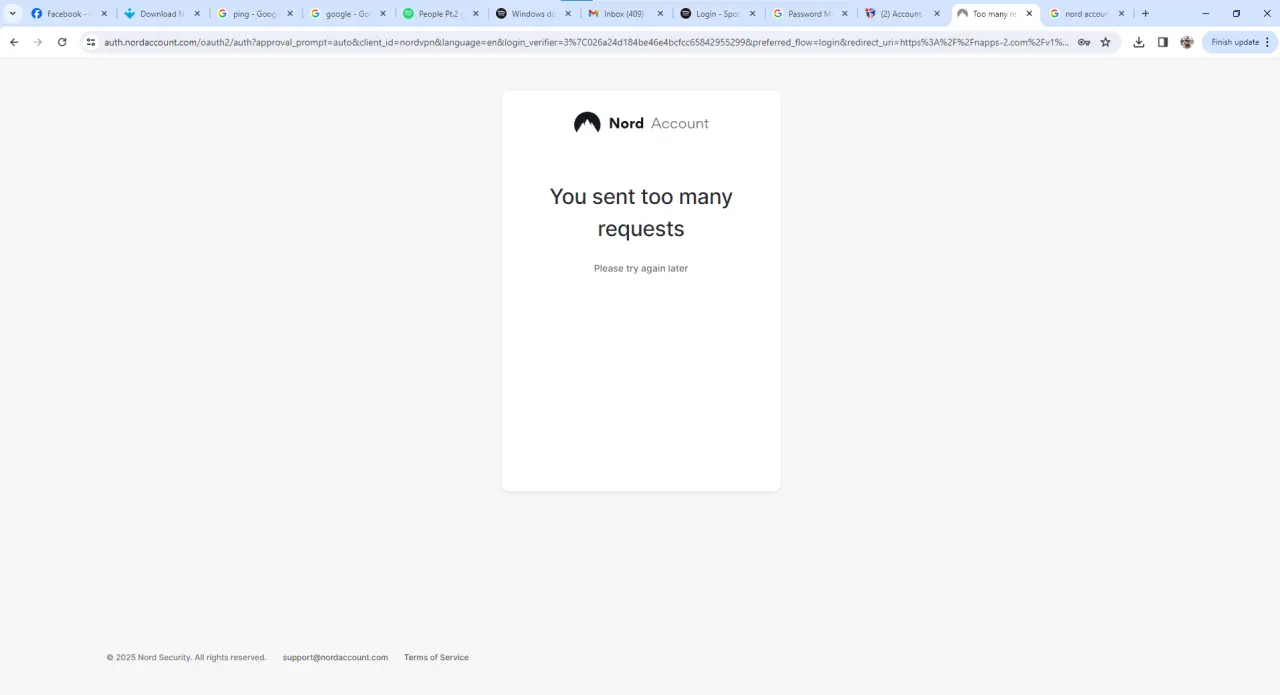The image size is (1280, 695).
Task: Close the nord account search tab
Action: tap(1121, 14)
